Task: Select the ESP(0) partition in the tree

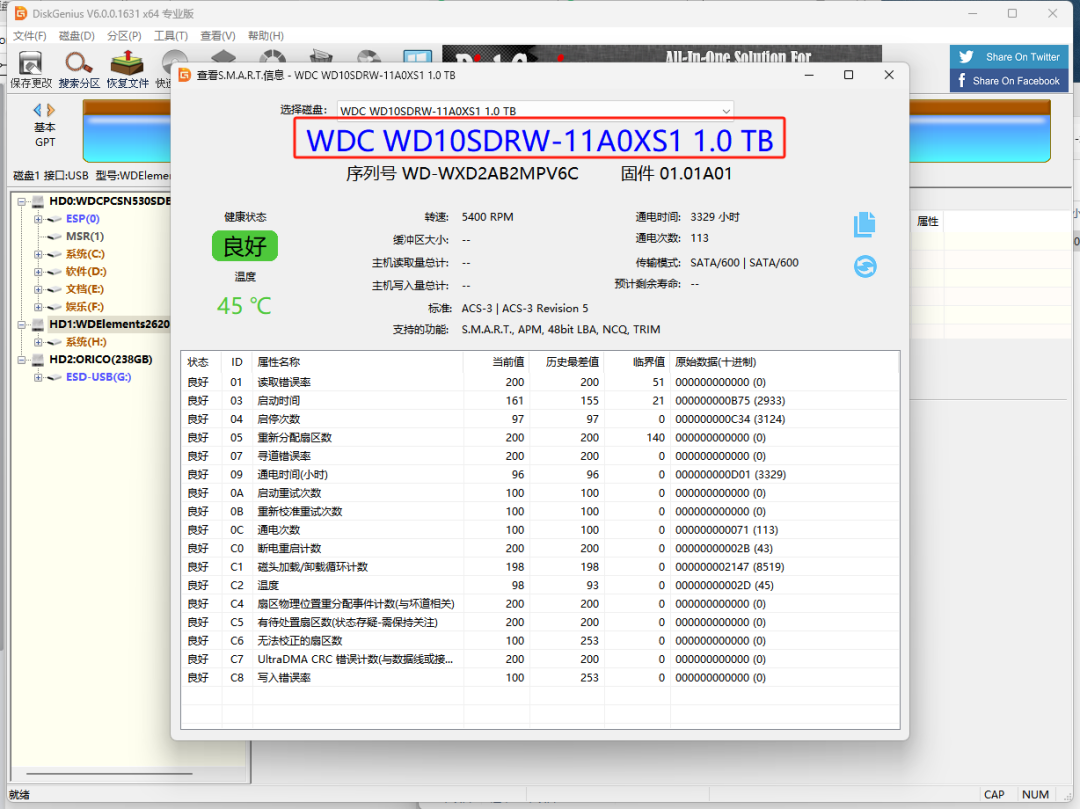Action: point(83,219)
